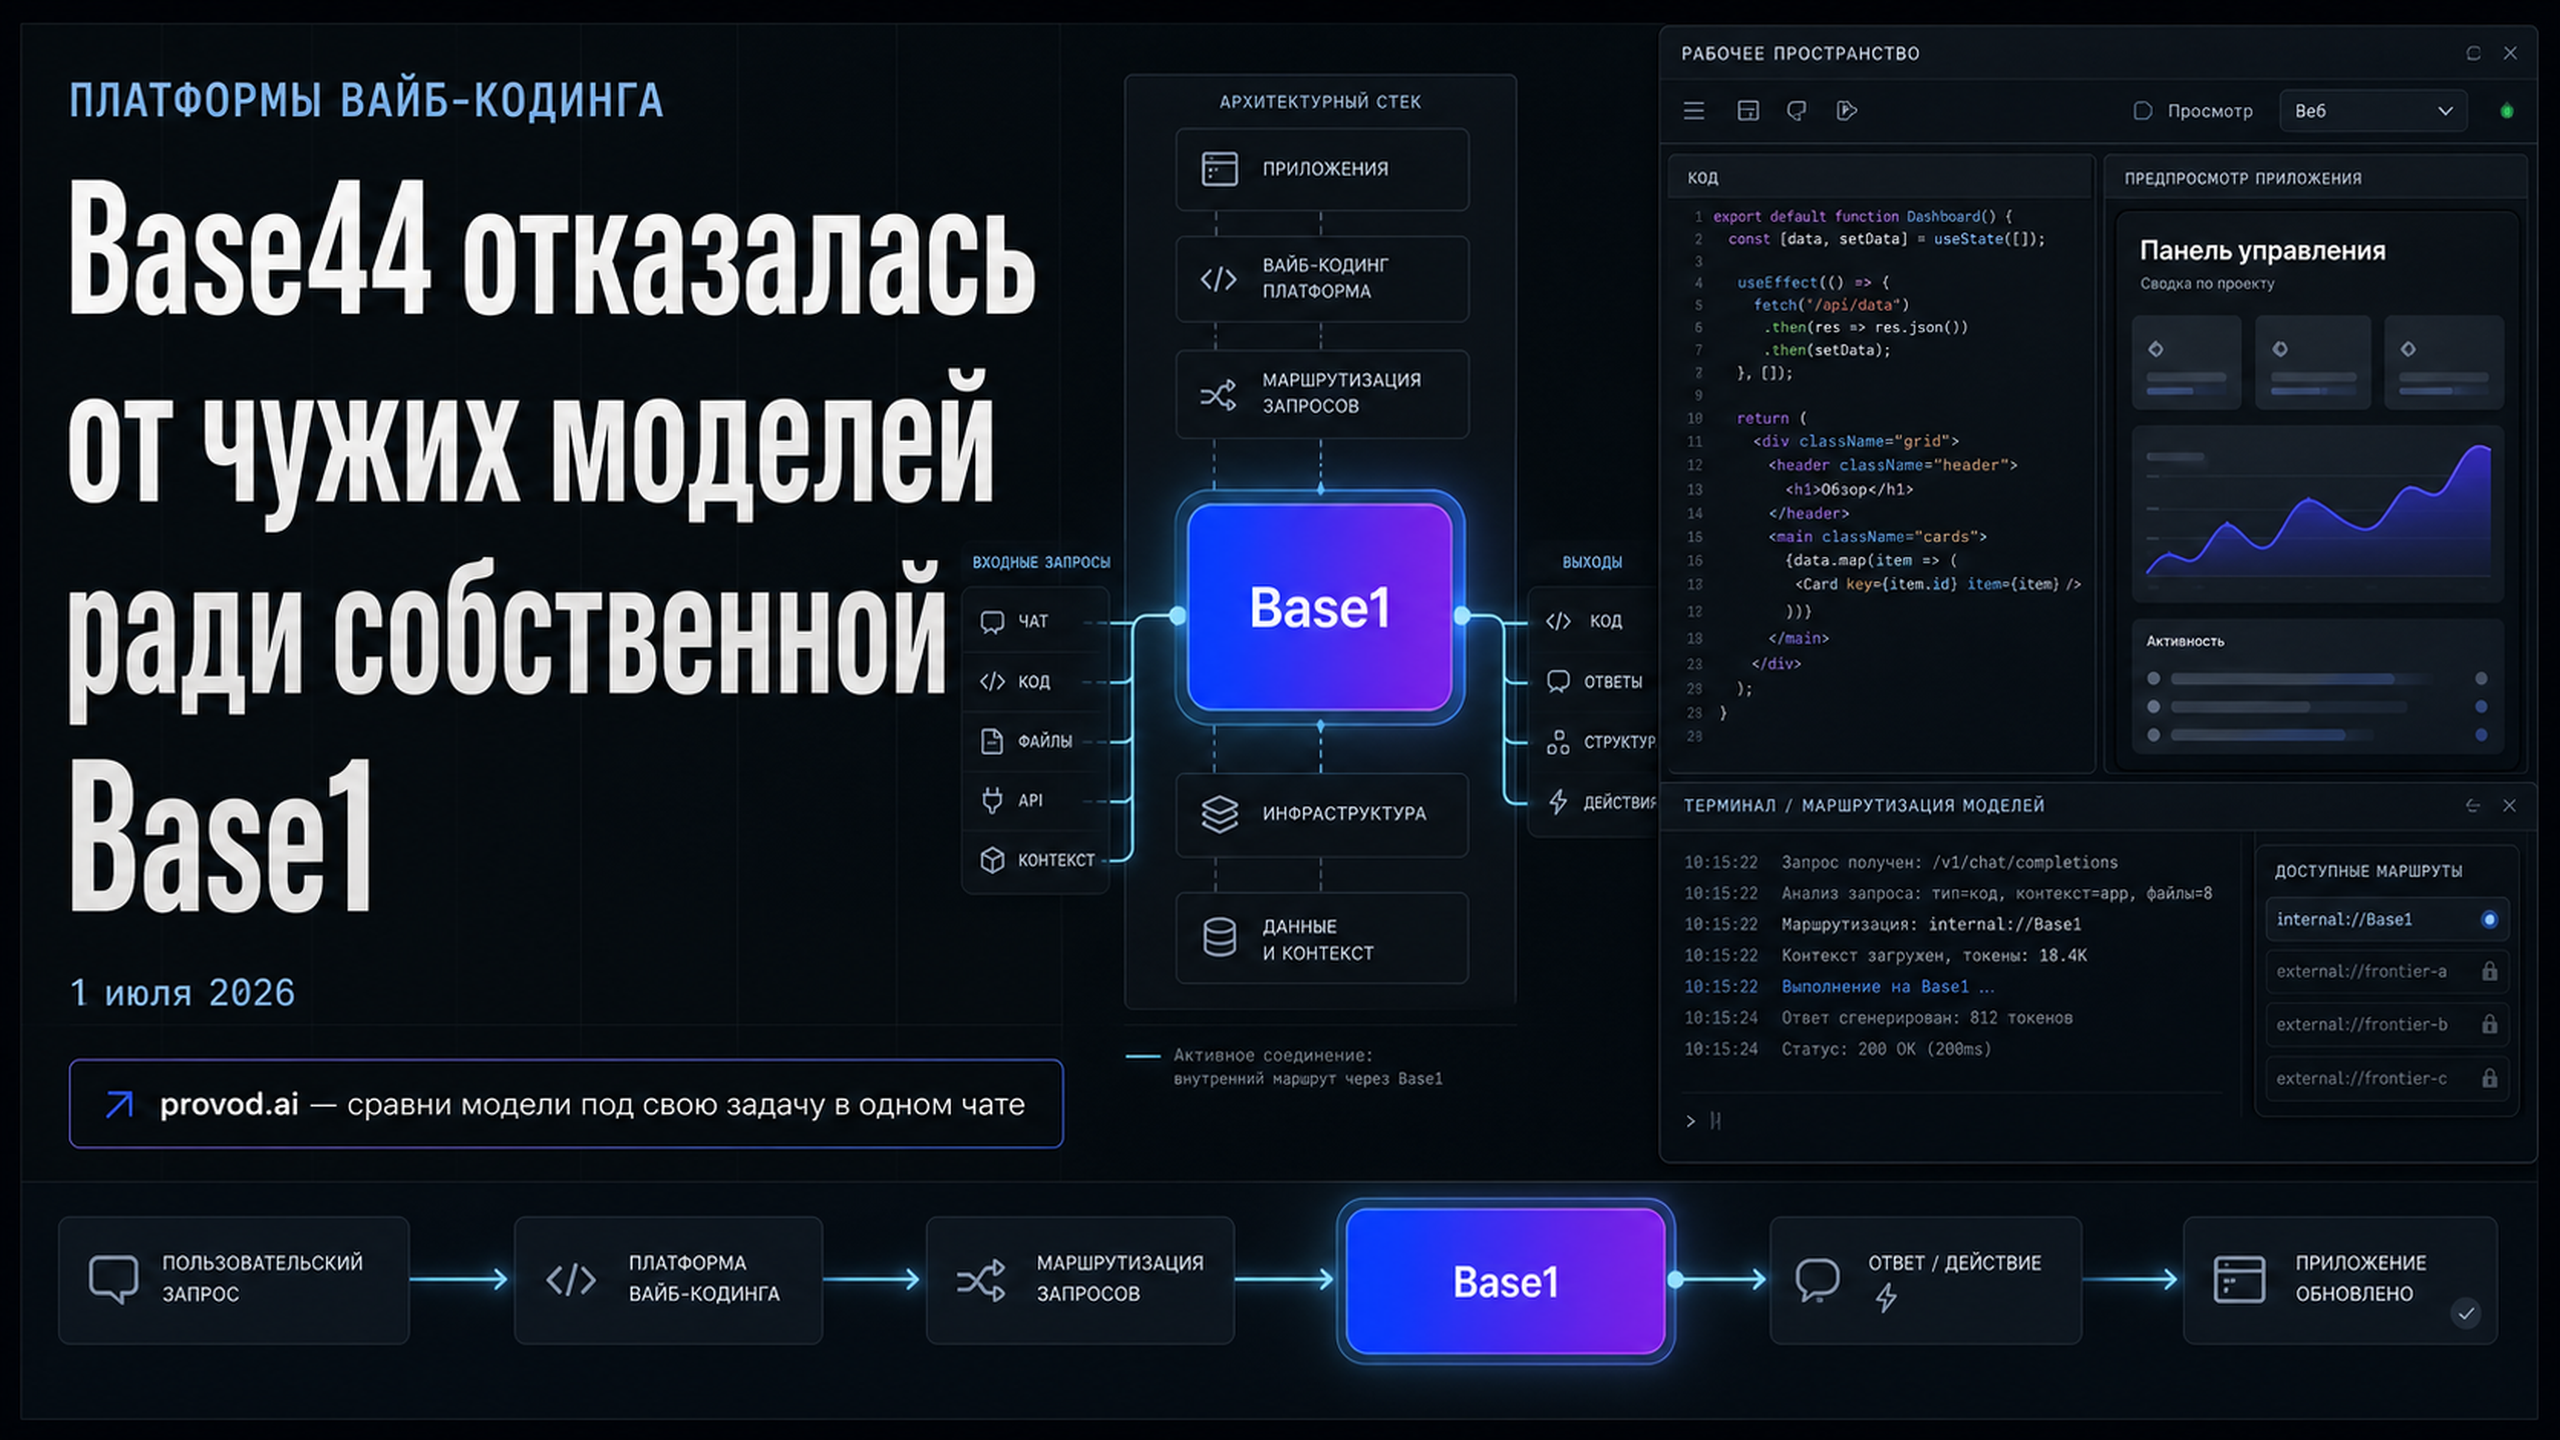Click the Активность section heading

pos(2185,641)
